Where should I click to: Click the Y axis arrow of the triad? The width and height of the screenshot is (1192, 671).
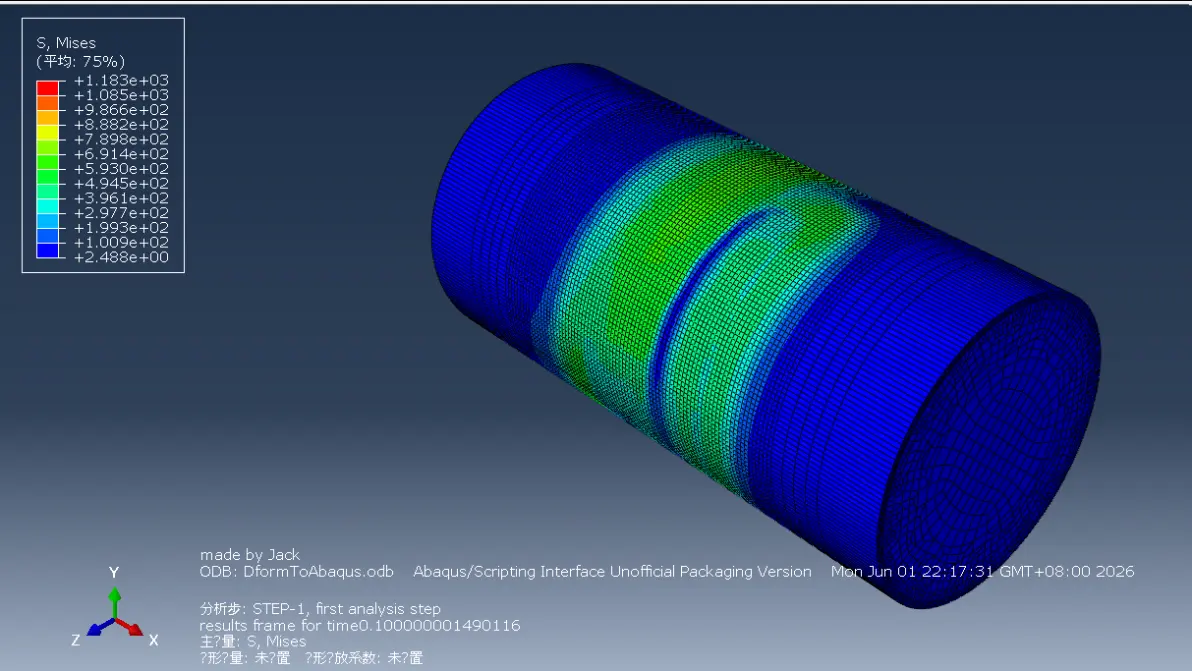114,603
